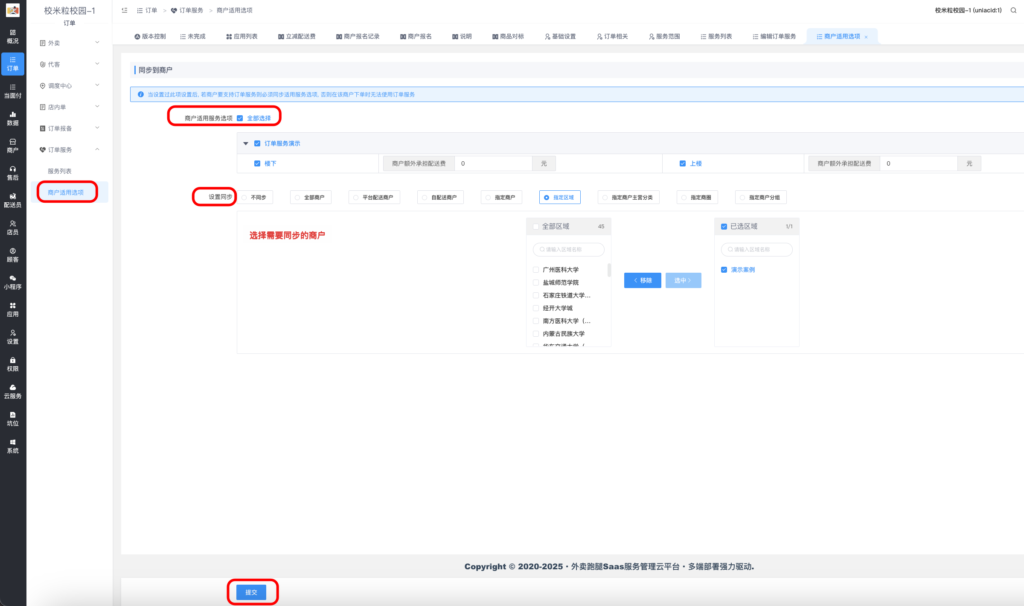The width and height of the screenshot is (1024, 606).
Task: Click the 权限 lock icon
Action: (x=12, y=363)
